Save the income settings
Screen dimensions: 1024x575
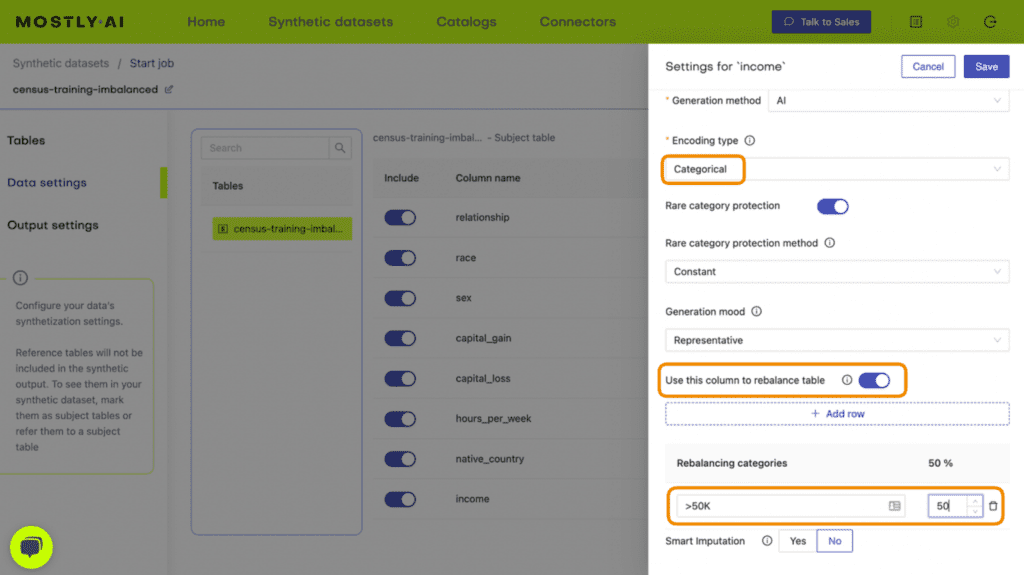(986, 67)
